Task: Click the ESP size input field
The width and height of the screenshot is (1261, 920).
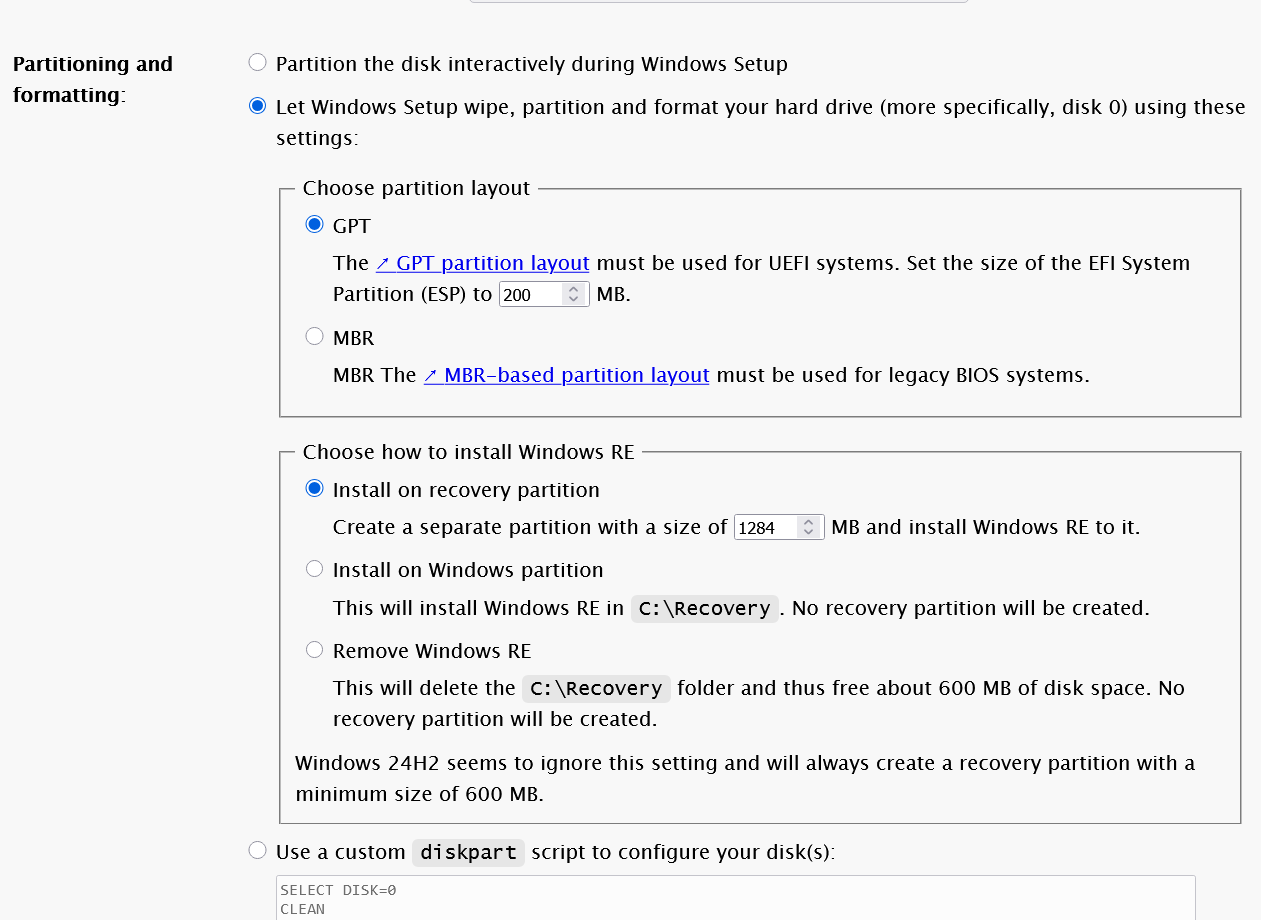Action: pos(530,295)
